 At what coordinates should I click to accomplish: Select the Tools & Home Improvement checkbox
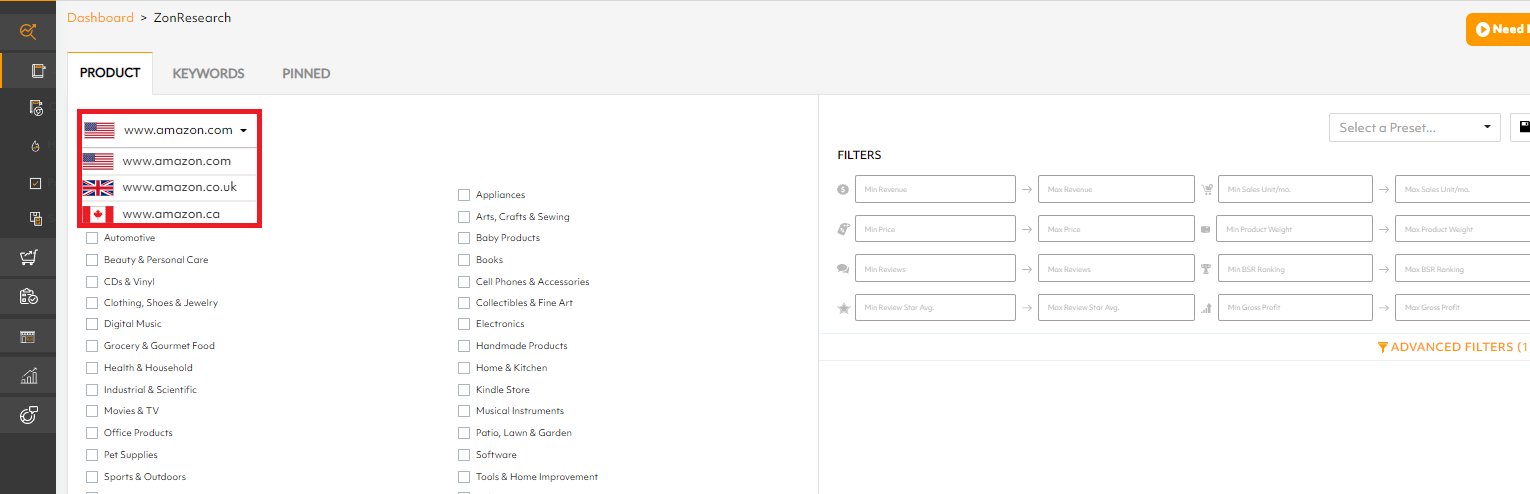click(x=464, y=477)
